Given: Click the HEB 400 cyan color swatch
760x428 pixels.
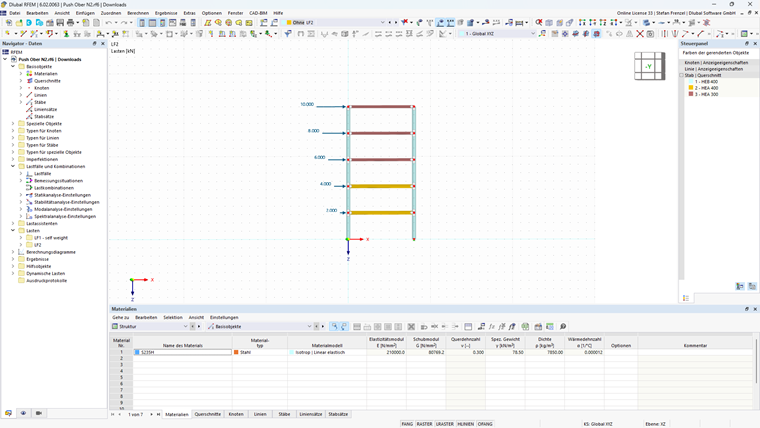Looking at the screenshot, I should [x=691, y=82].
